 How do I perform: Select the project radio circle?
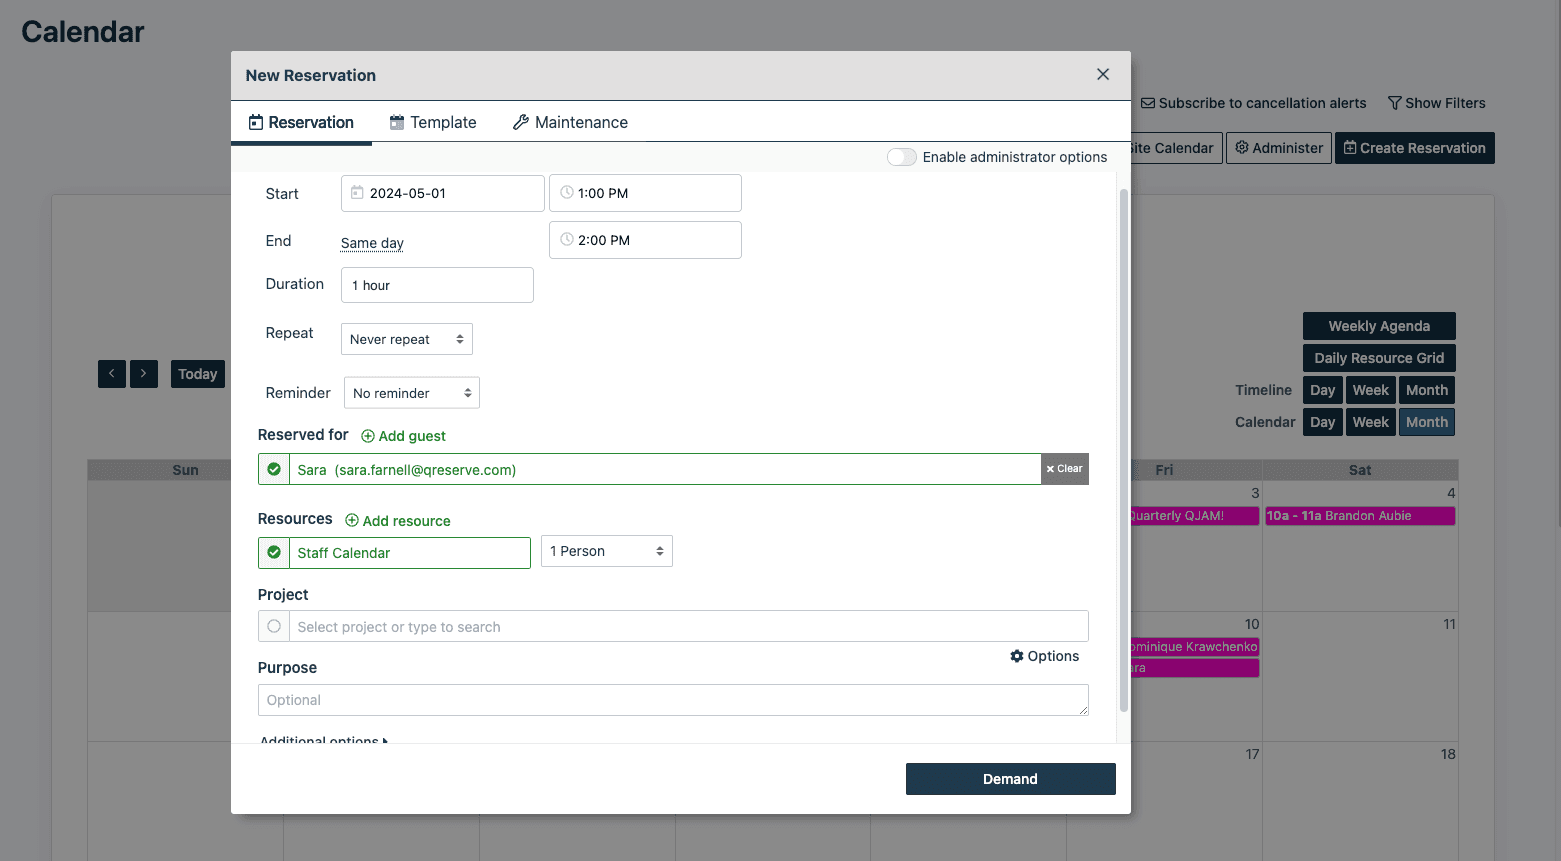pos(274,626)
